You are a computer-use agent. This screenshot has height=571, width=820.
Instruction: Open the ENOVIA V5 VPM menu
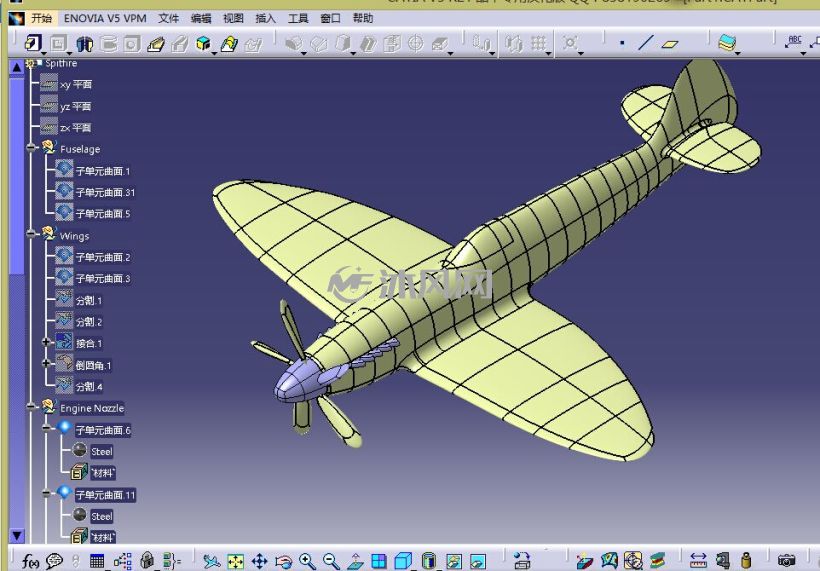(x=105, y=18)
